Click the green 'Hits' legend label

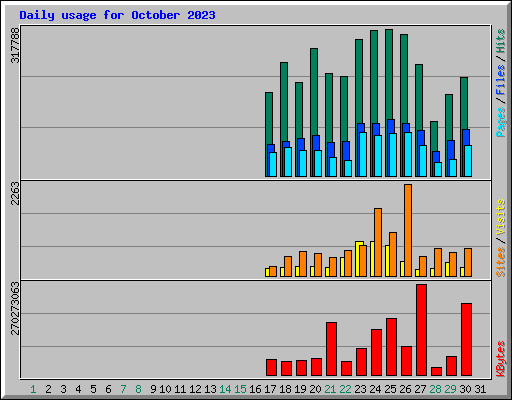[x=501, y=41]
